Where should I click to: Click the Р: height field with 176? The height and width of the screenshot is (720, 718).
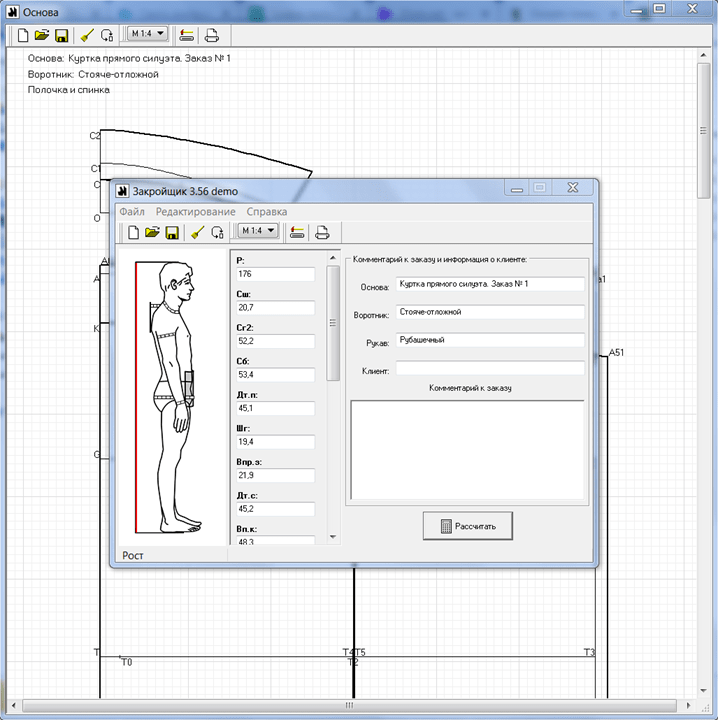275,274
